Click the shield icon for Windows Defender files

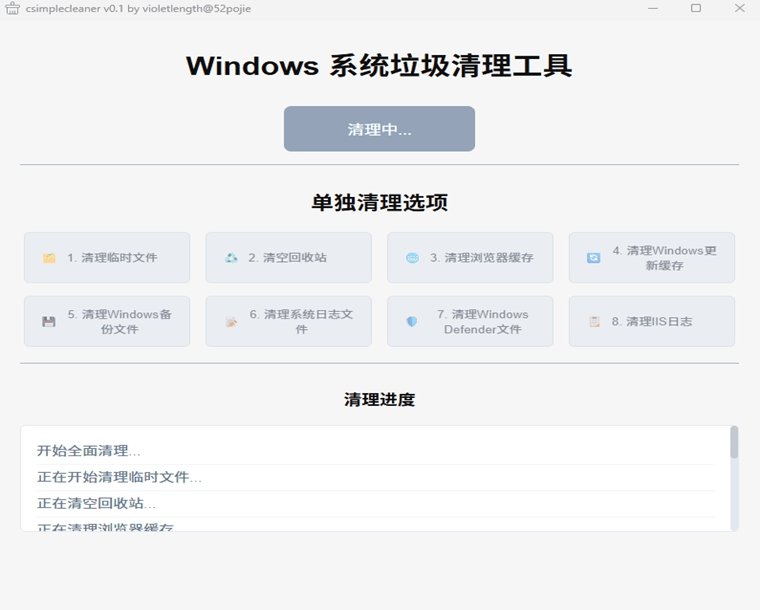pyautogui.click(x=412, y=321)
